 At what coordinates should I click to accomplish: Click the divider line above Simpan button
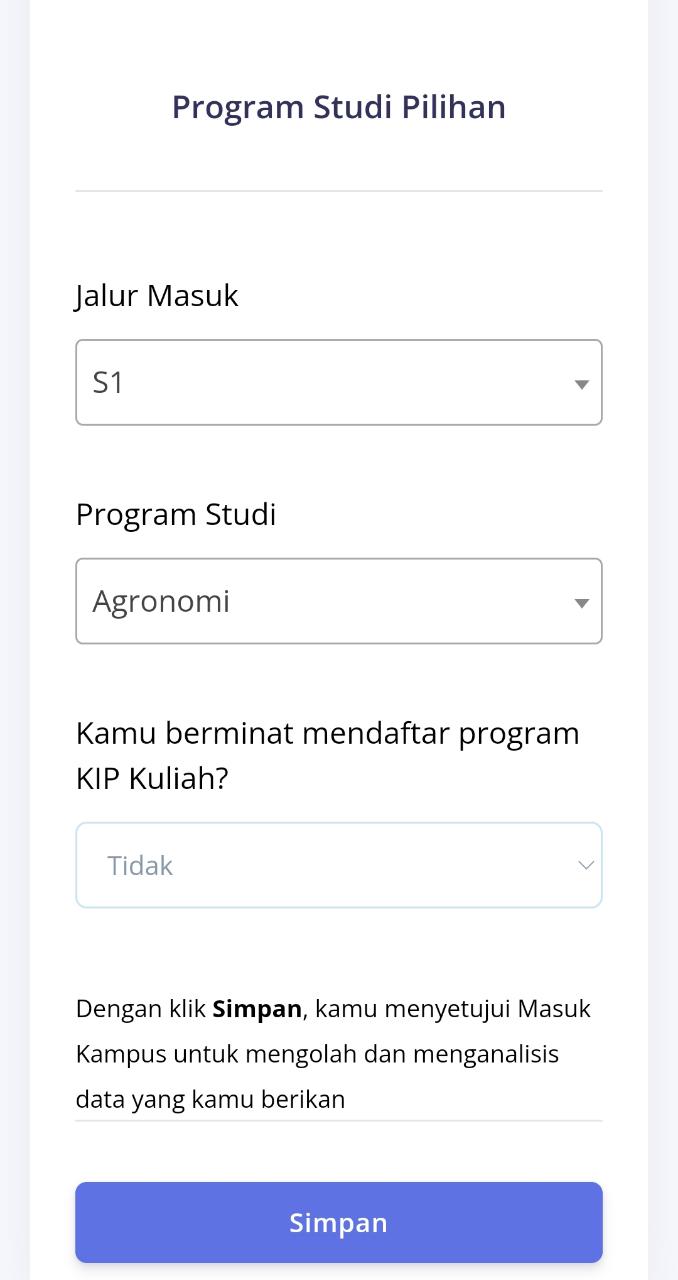tap(338, 1121)
